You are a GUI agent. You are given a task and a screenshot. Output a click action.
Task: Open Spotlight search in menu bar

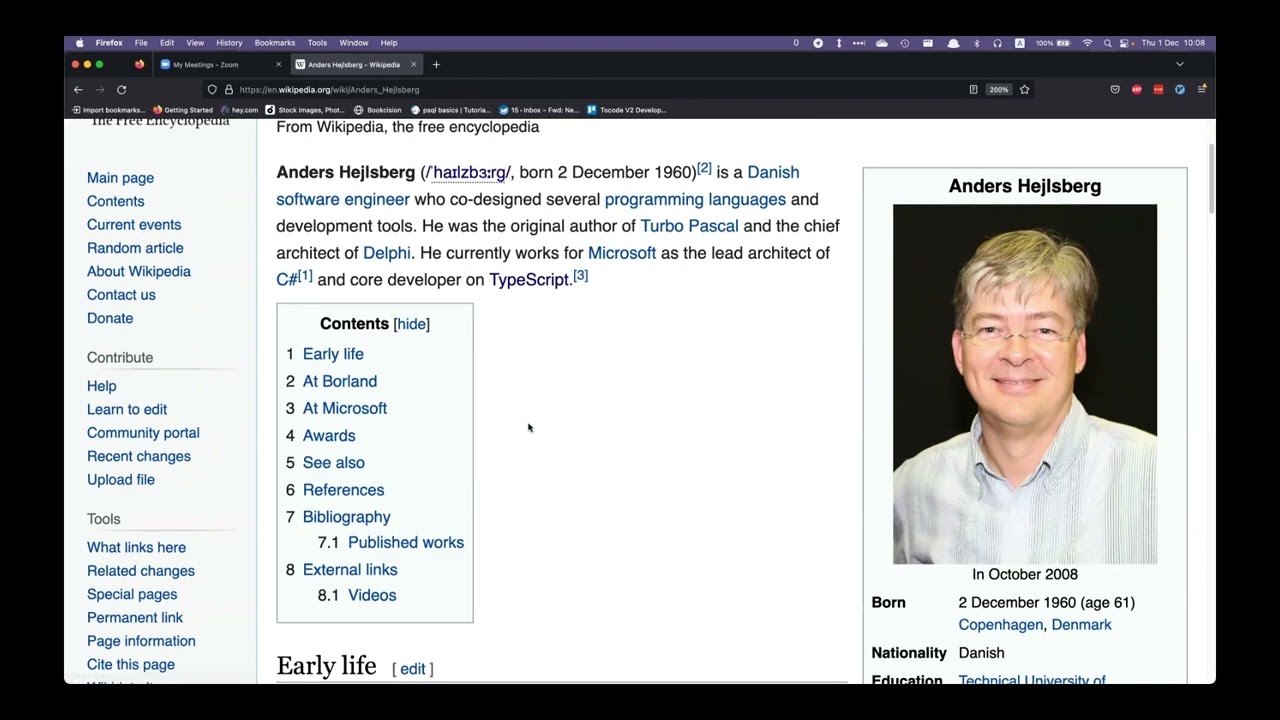tap(1107, 43)
